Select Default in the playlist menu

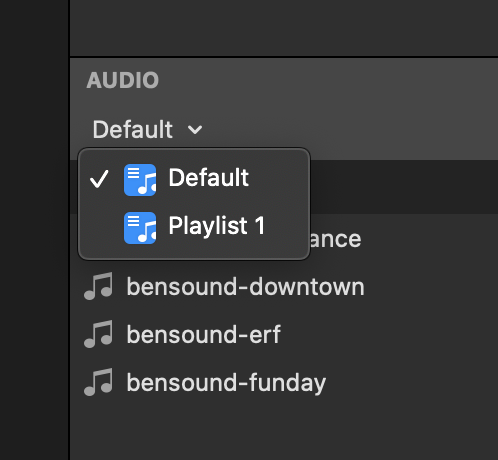194,180
